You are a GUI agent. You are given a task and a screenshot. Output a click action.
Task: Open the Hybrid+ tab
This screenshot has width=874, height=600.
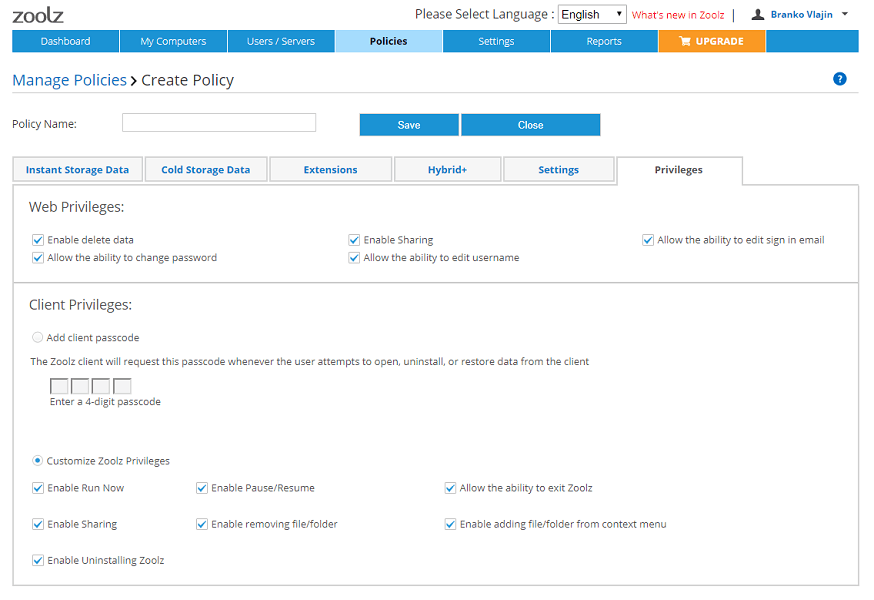point(448,170)
